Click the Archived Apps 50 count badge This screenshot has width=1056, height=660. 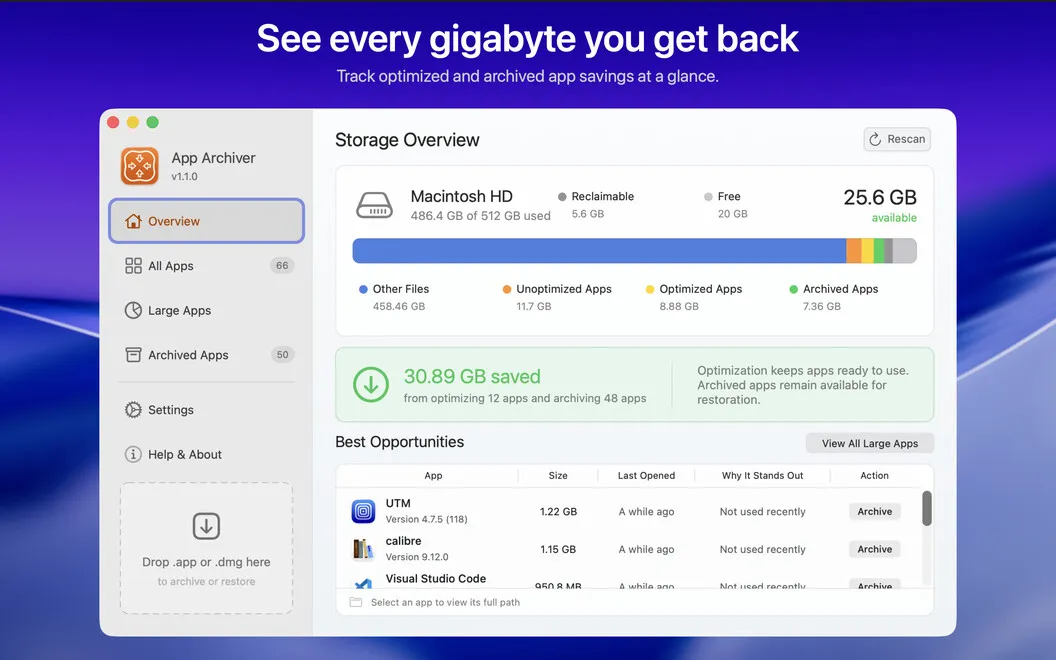coord(282,354)
